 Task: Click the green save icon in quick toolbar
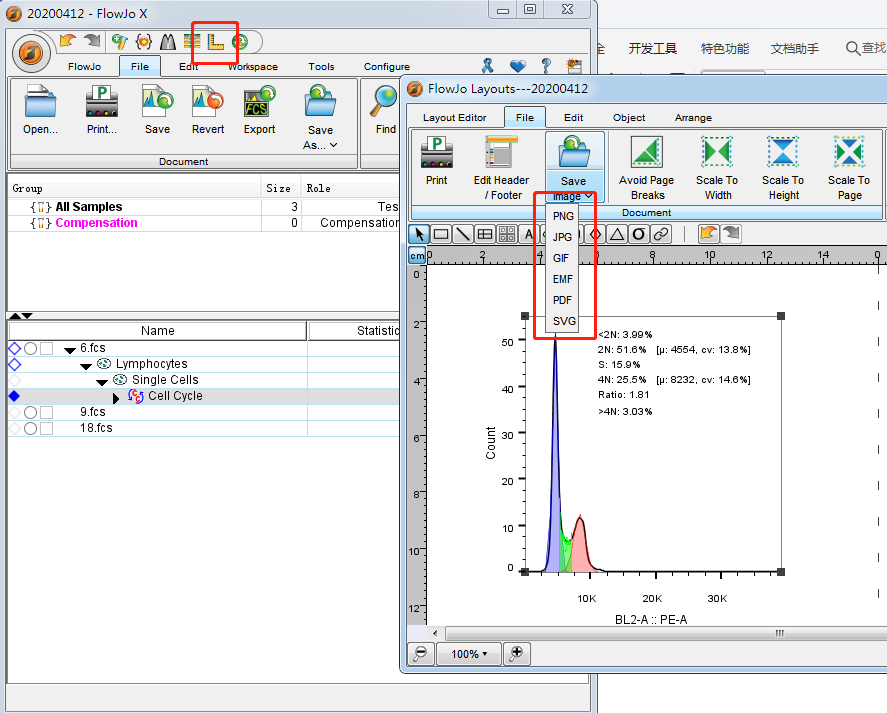[x=240, y=41]
